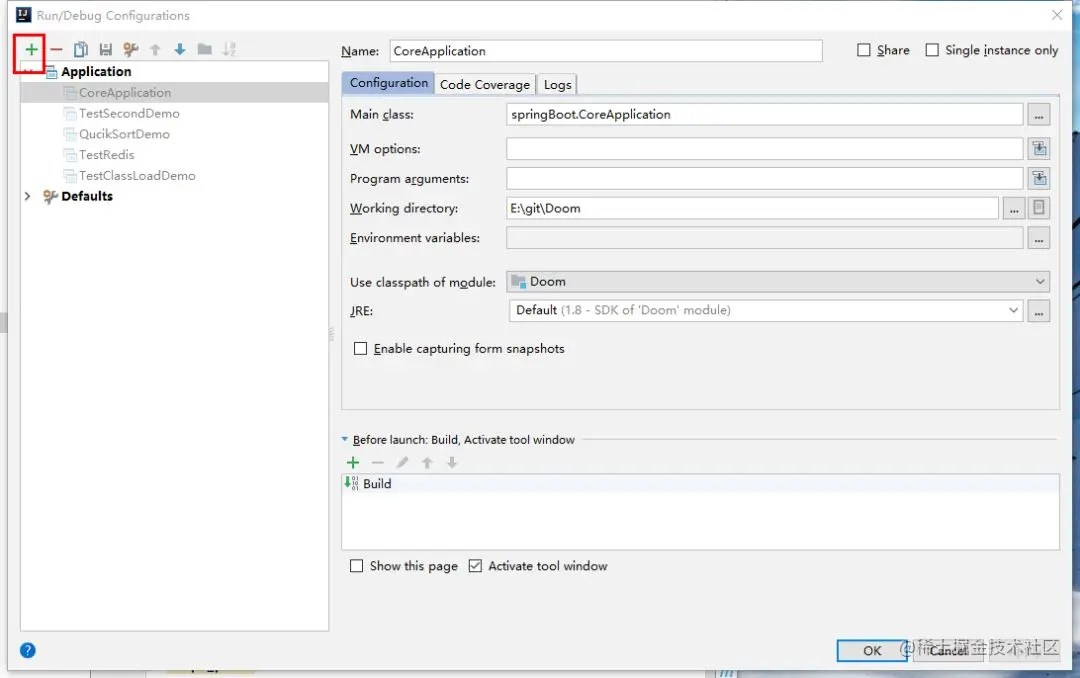The width and height of the screenshot is (1080, 678).
Task: Select the Build entry in Before launch list
Action: click(x=700, y=484)
